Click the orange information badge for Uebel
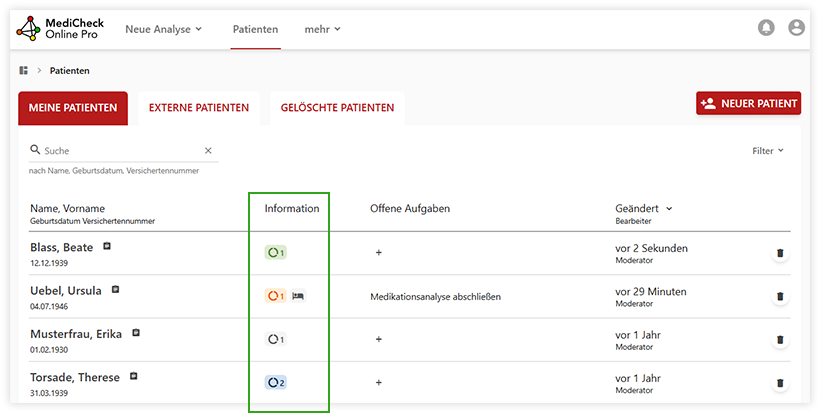Image resolution: width=823 pixels, height=420 pixels. tap(276, 296)
